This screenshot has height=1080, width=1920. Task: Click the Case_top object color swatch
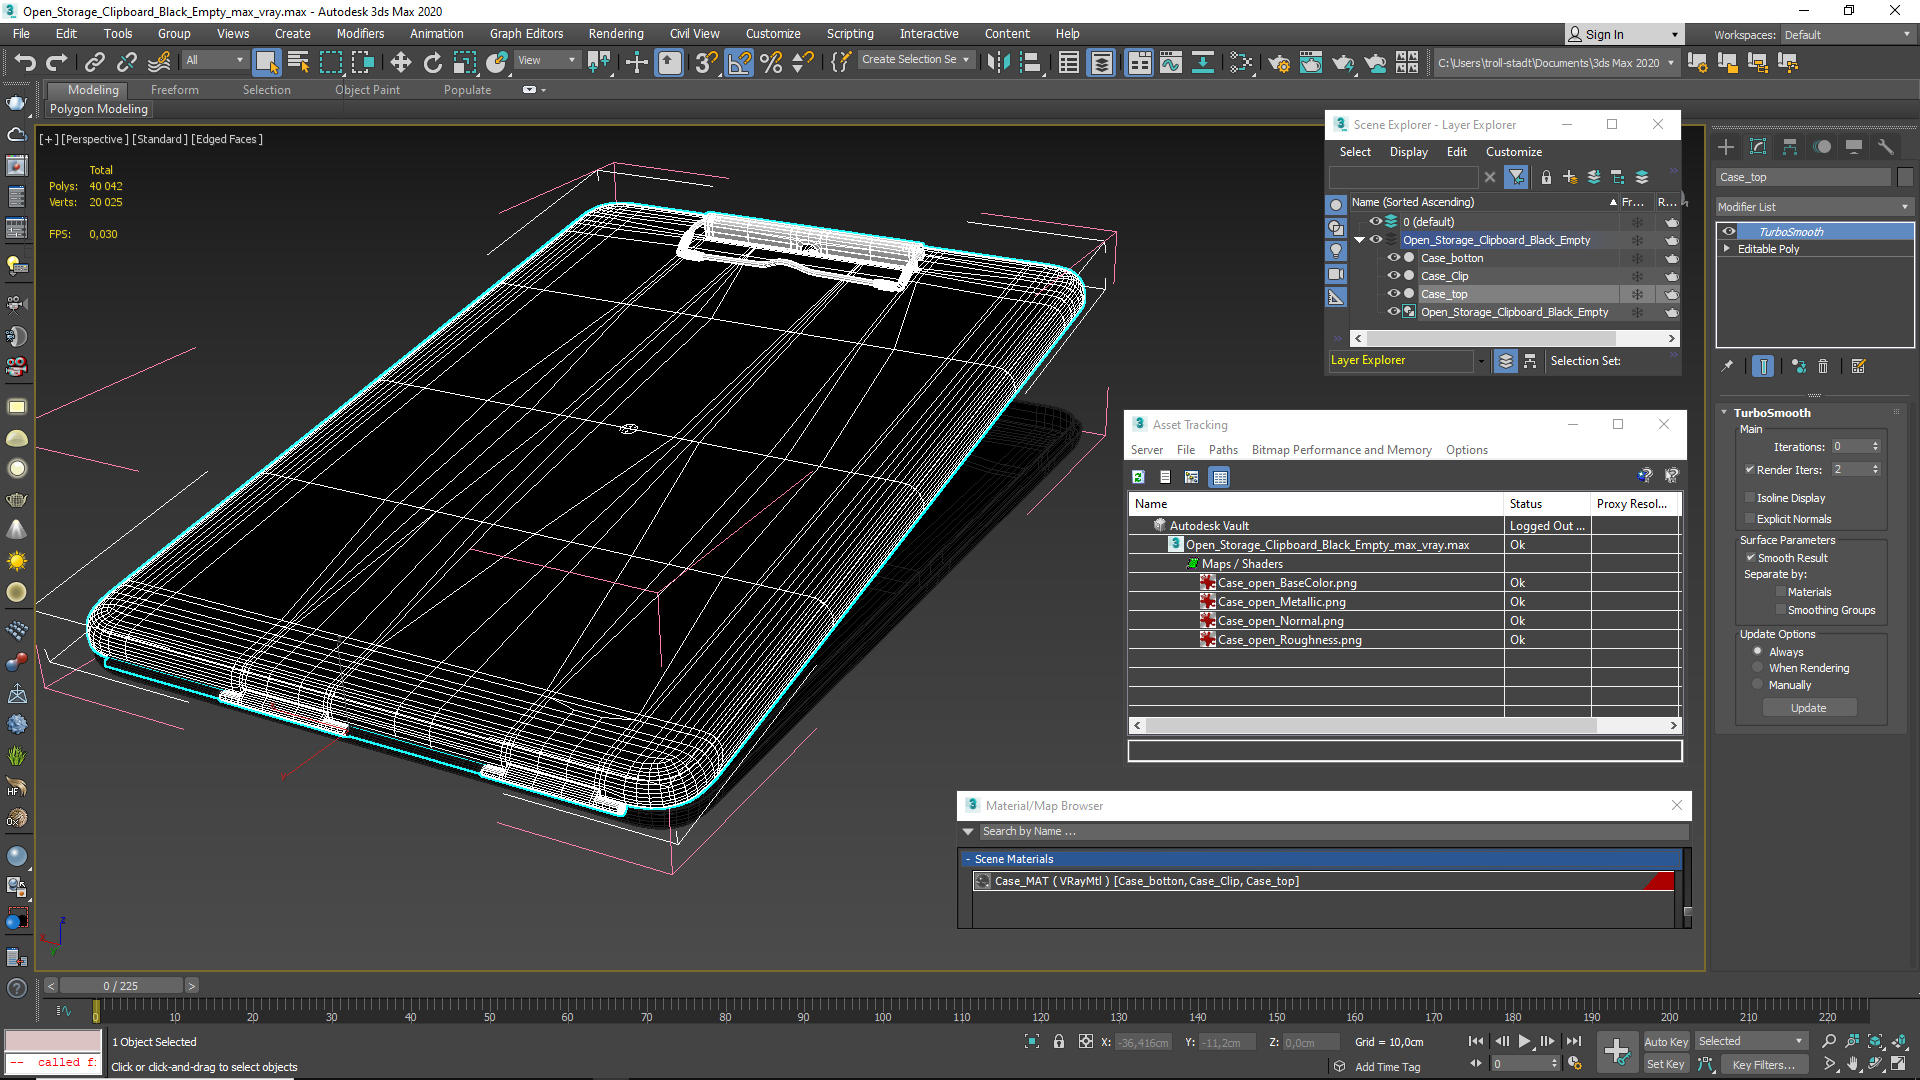coord(1905,177)
